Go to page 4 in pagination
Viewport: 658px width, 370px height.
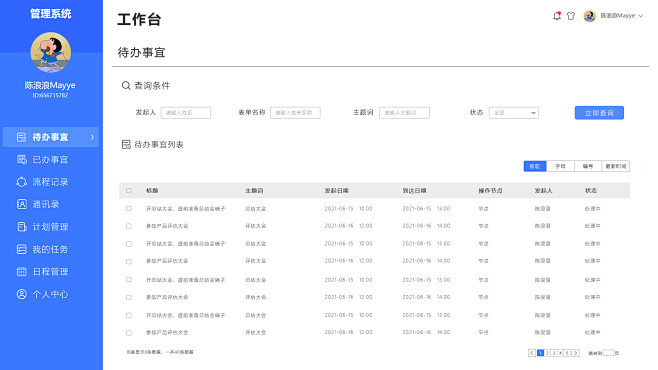tap(560, 353)
